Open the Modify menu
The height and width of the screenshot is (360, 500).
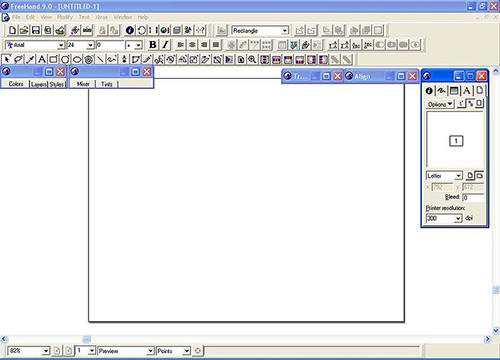(65, 17)
